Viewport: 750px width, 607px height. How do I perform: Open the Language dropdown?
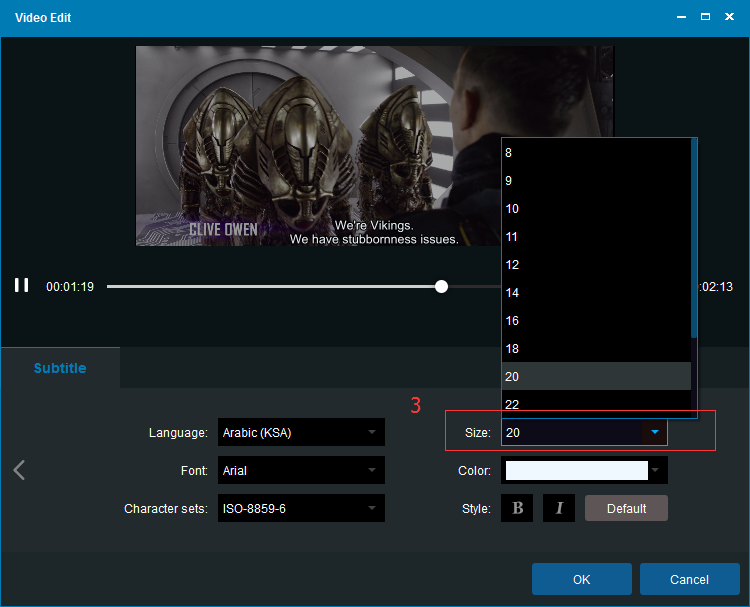(300, 433)
